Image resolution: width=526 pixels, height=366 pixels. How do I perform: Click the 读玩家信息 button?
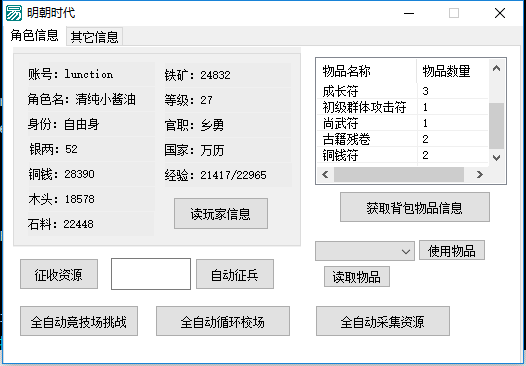(x=221, y=214)
